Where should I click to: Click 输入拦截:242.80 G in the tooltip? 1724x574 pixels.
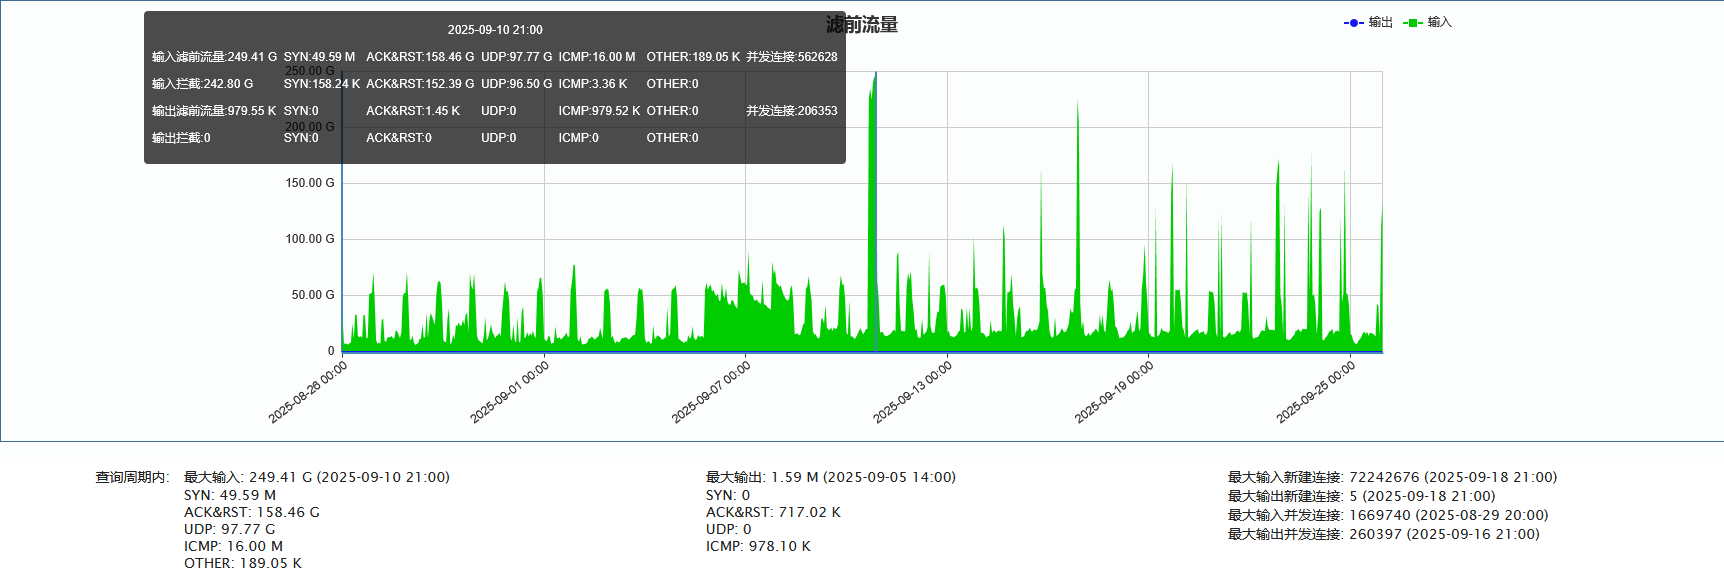point(203,84)
